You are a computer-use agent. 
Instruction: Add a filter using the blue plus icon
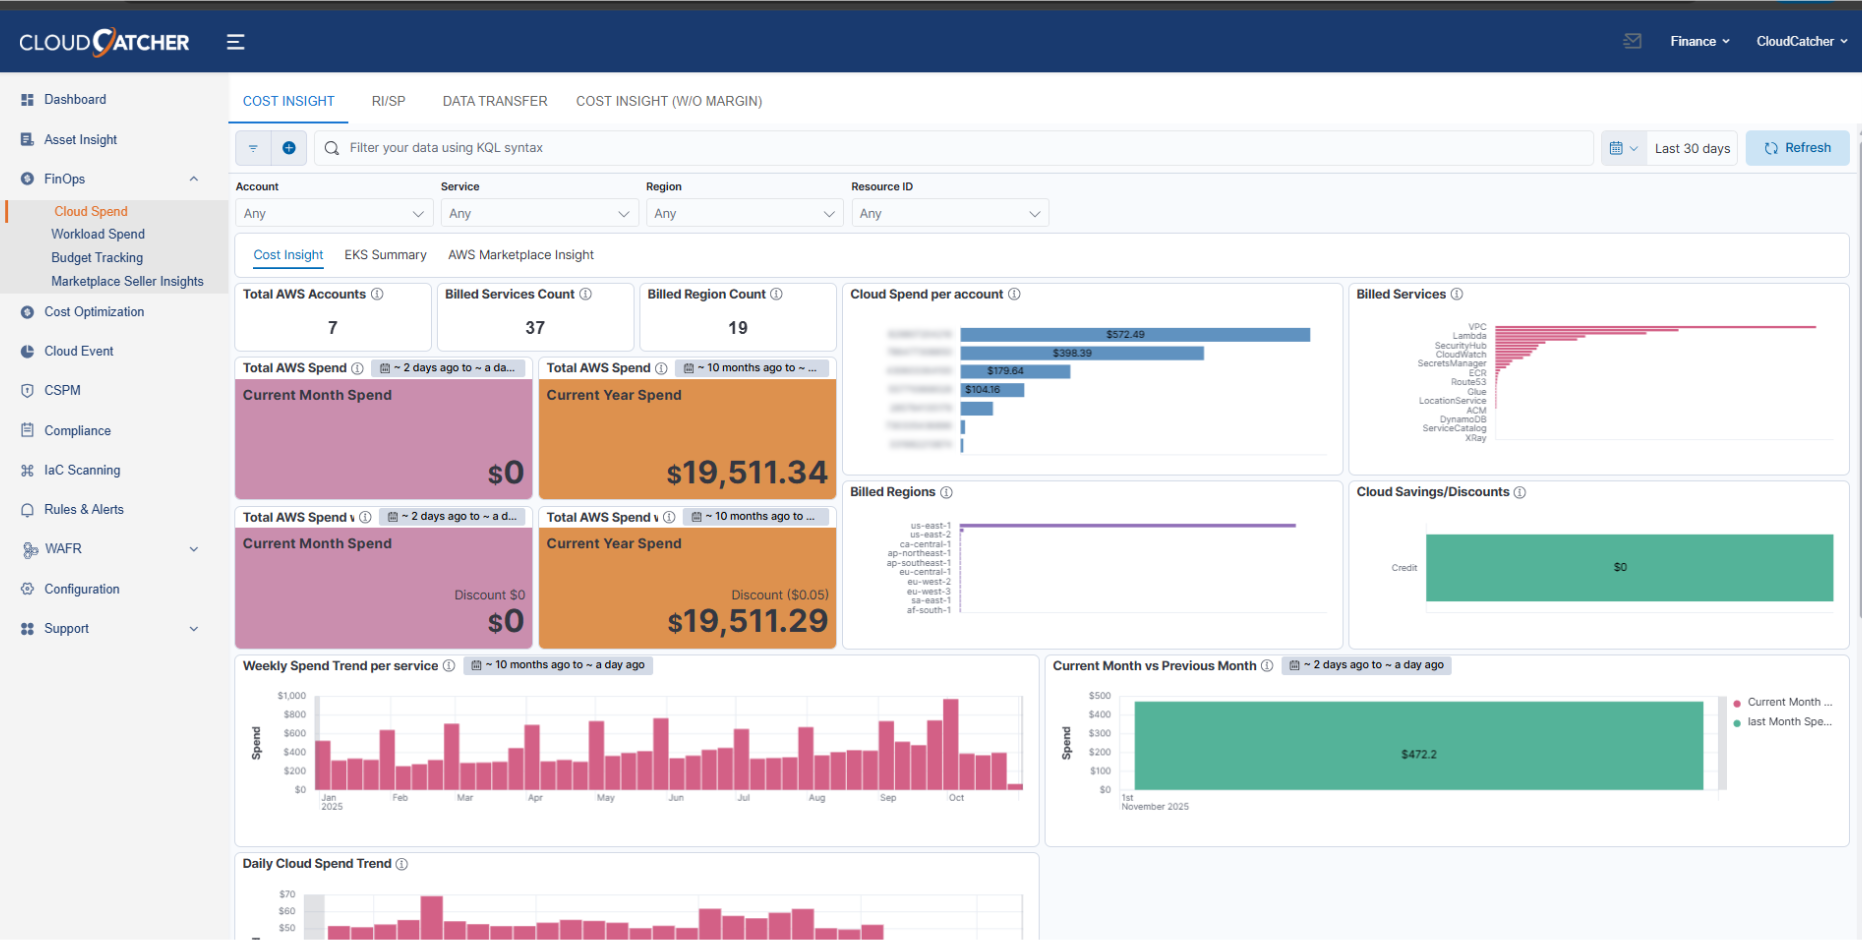pos(289,147)
